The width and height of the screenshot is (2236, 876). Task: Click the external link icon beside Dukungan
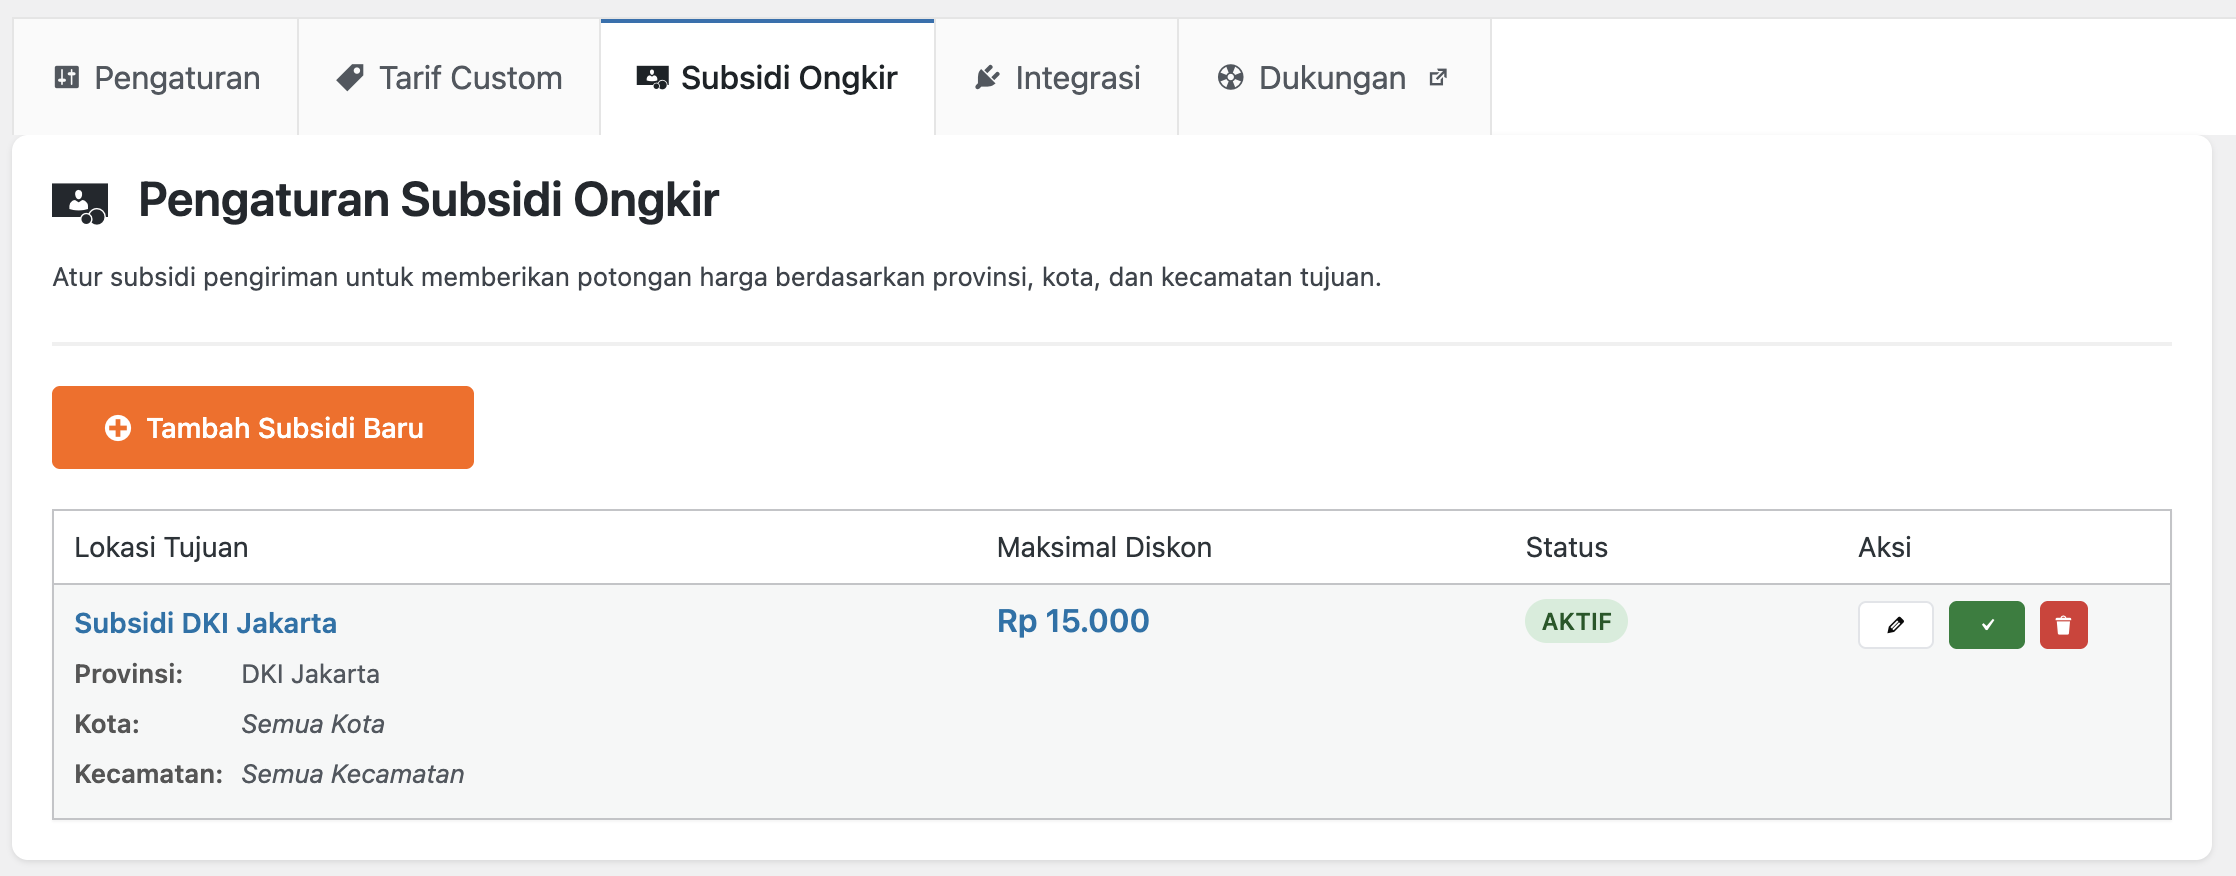click(1438, 77)
